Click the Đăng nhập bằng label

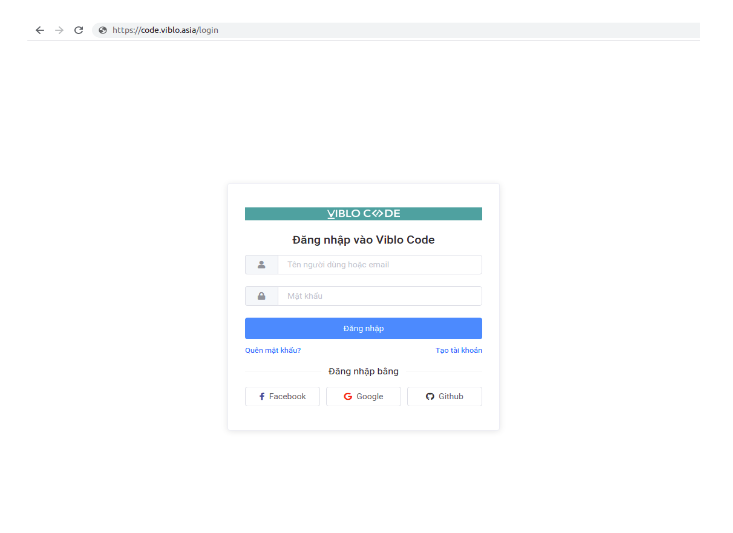[x=363, y=371]
